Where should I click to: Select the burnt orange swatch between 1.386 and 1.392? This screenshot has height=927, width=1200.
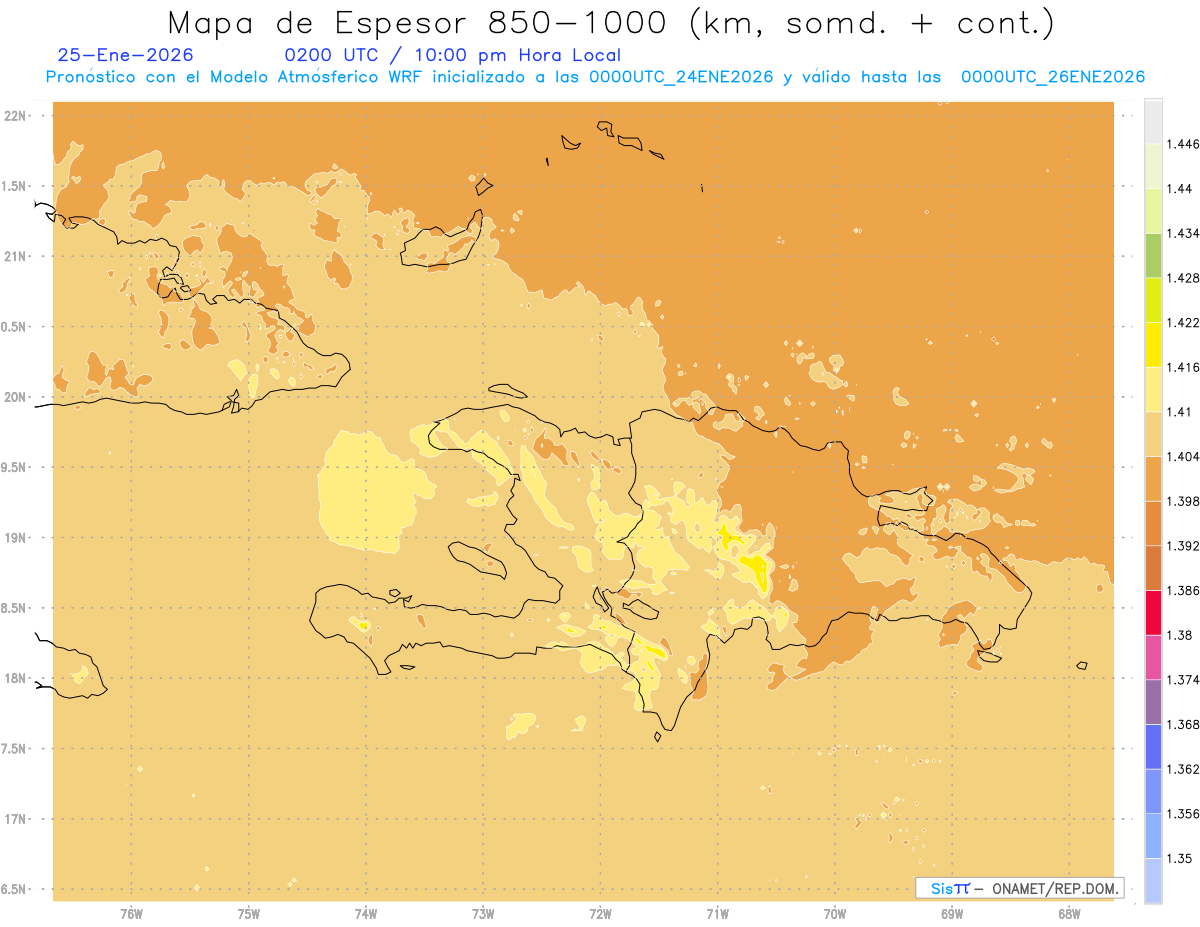1153,568
